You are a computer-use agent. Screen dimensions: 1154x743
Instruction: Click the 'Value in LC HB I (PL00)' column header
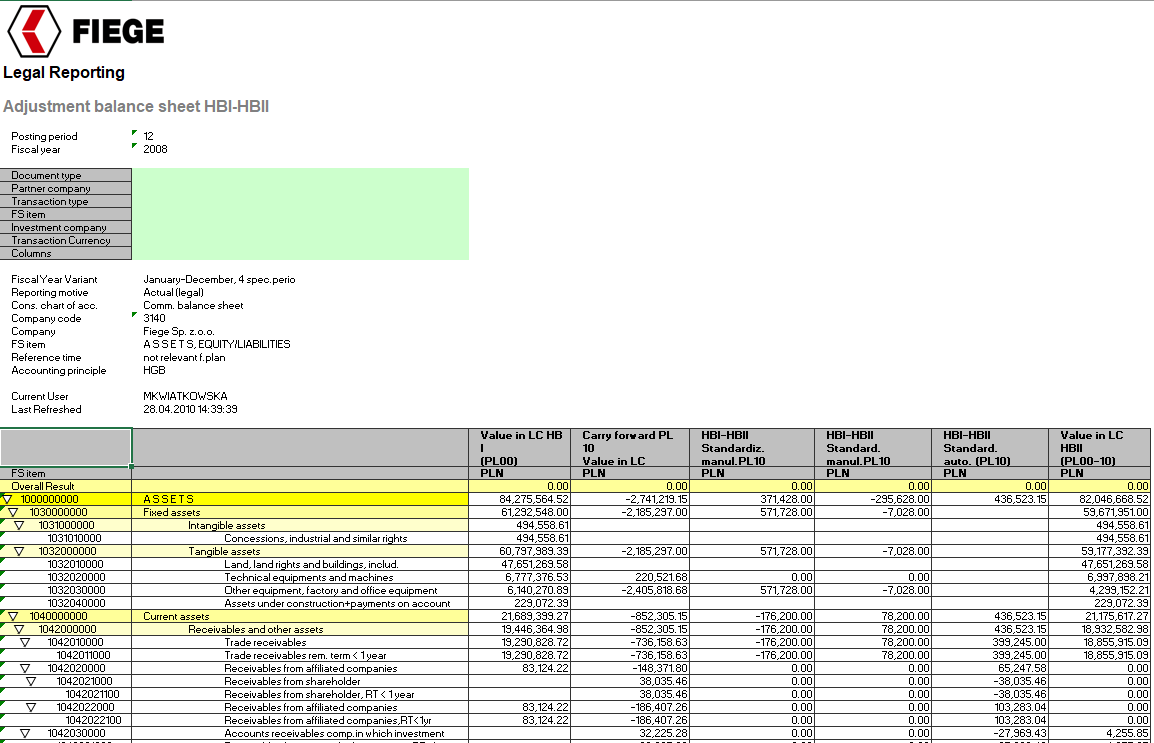click(520, 447)
